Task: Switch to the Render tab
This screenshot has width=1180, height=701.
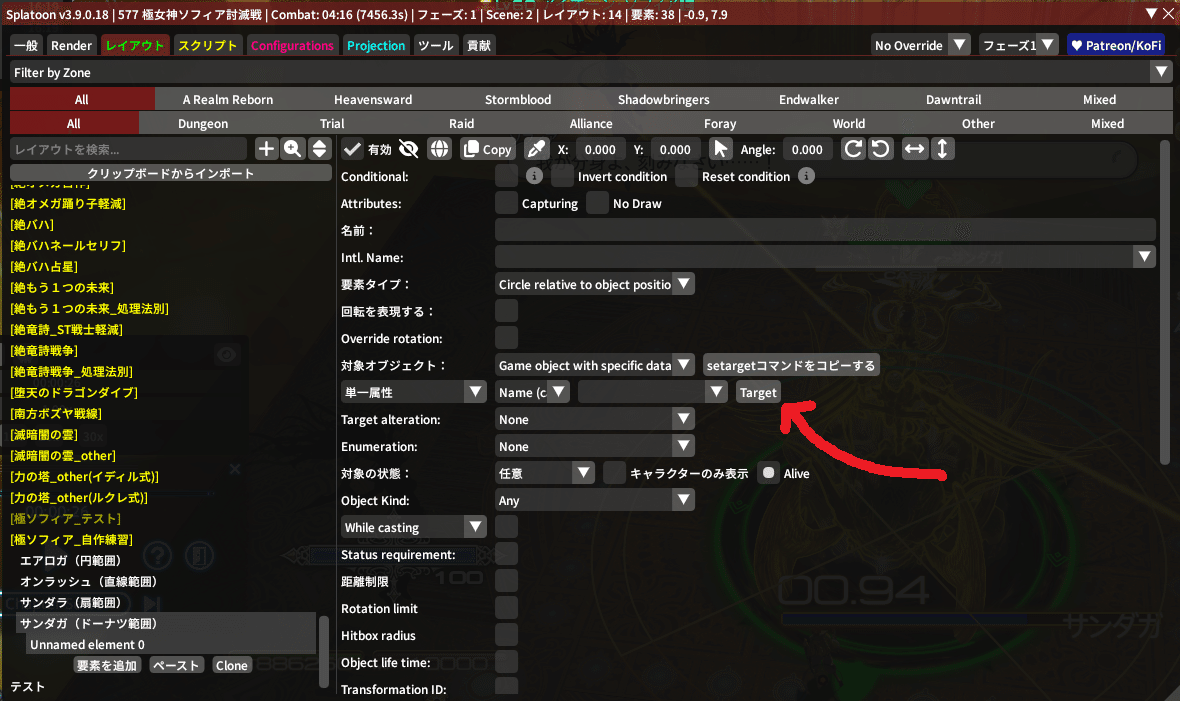Action: 71,45
